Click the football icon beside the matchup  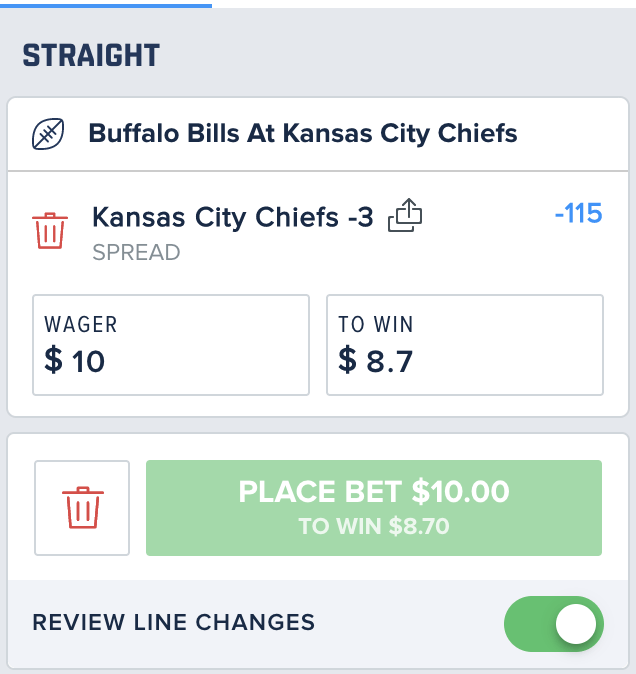(48, 134)
